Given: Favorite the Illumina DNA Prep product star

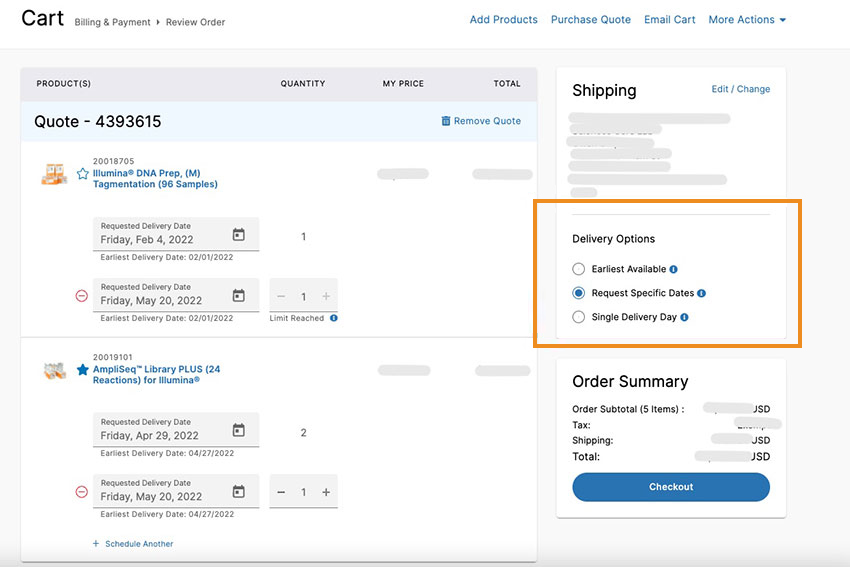Looking at the screenshot, I should tap(83, 173).
